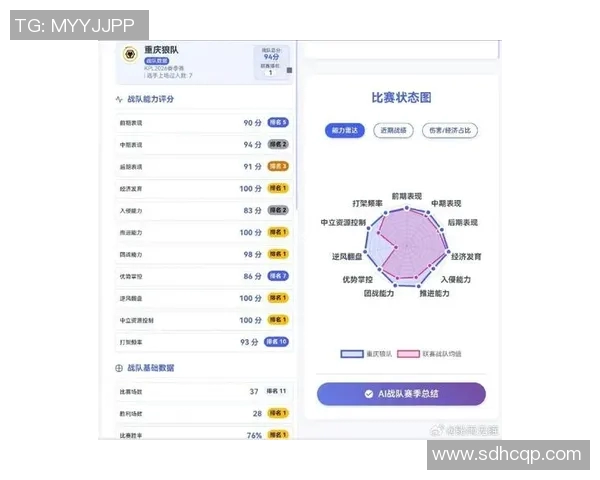The image size is (600, 480).
Task: Click the small gray square beside the score box
Action: 289,70
